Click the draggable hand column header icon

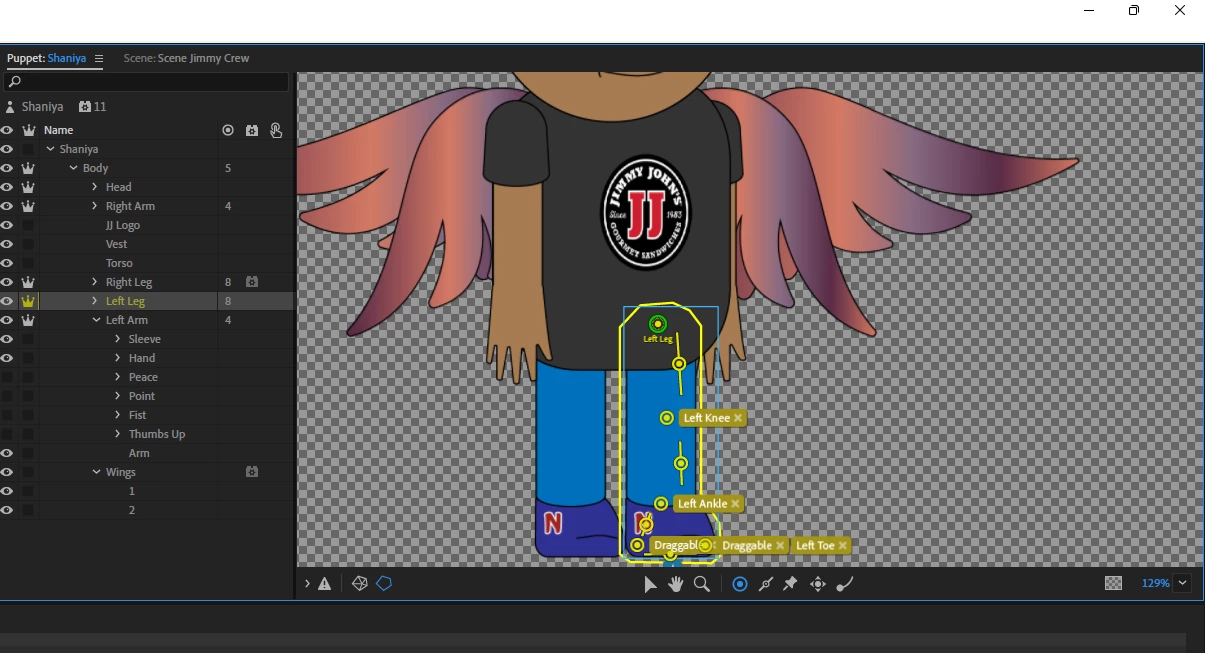pos(276,130)
